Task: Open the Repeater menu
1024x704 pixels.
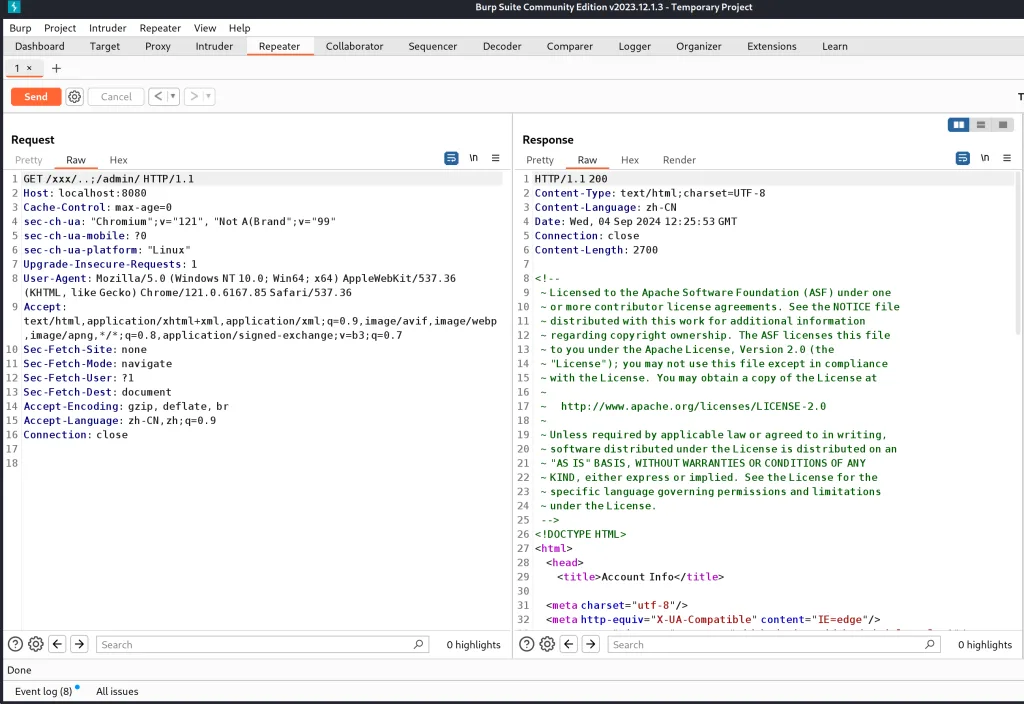Action: coord(160,28)
